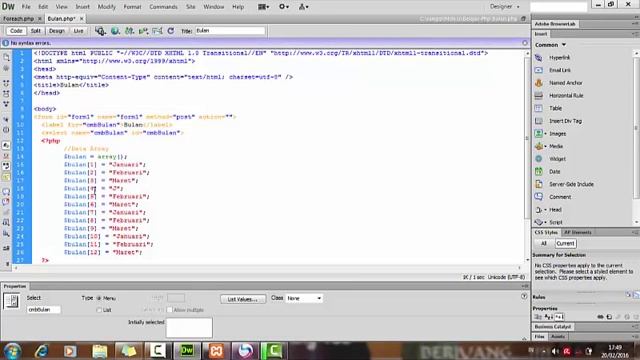Viewport: 640px width, 360px height.
Task: Switch to the Files panel tab
Action: click(x=540, y=337)
